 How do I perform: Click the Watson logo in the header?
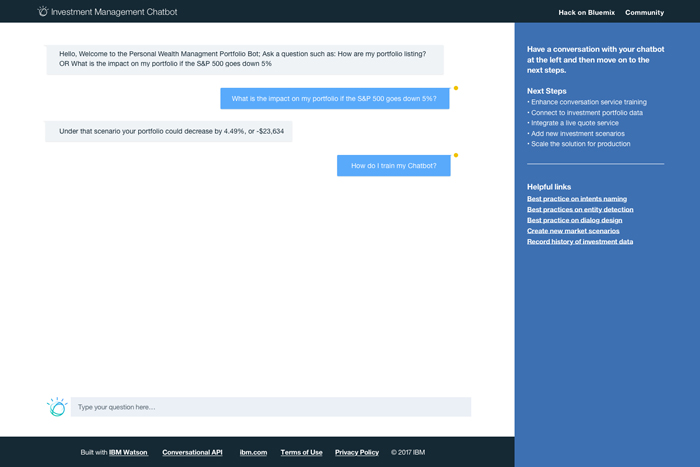tap(42, 11)
